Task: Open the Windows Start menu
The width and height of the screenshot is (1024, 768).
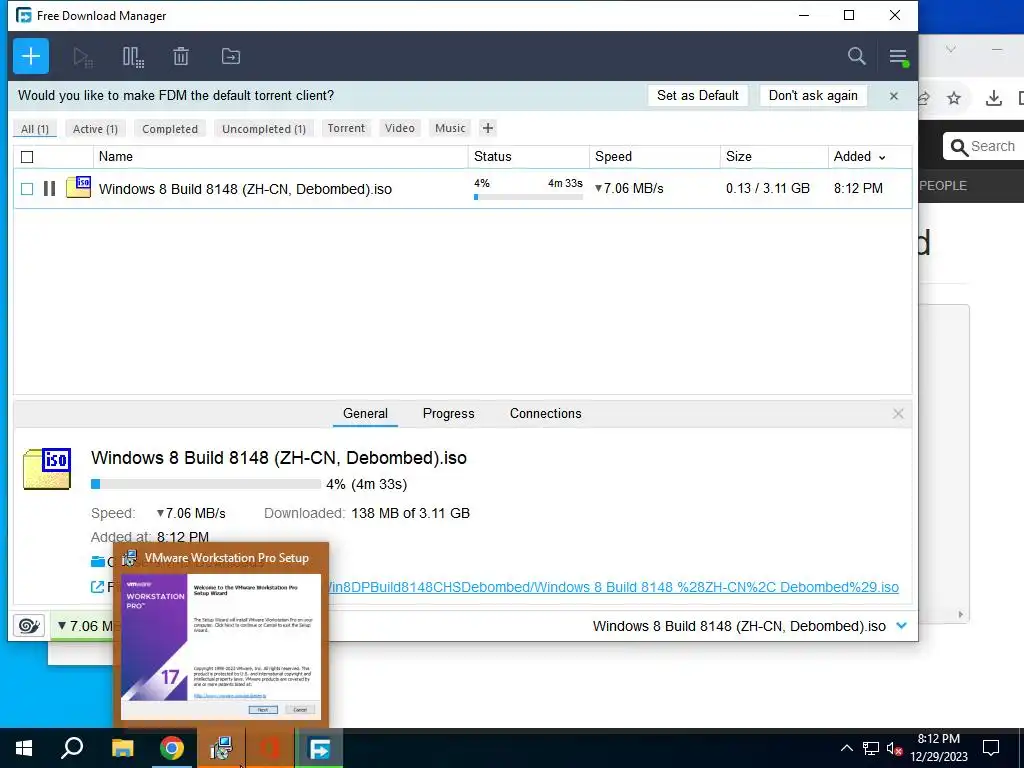Action: point(24,748)
